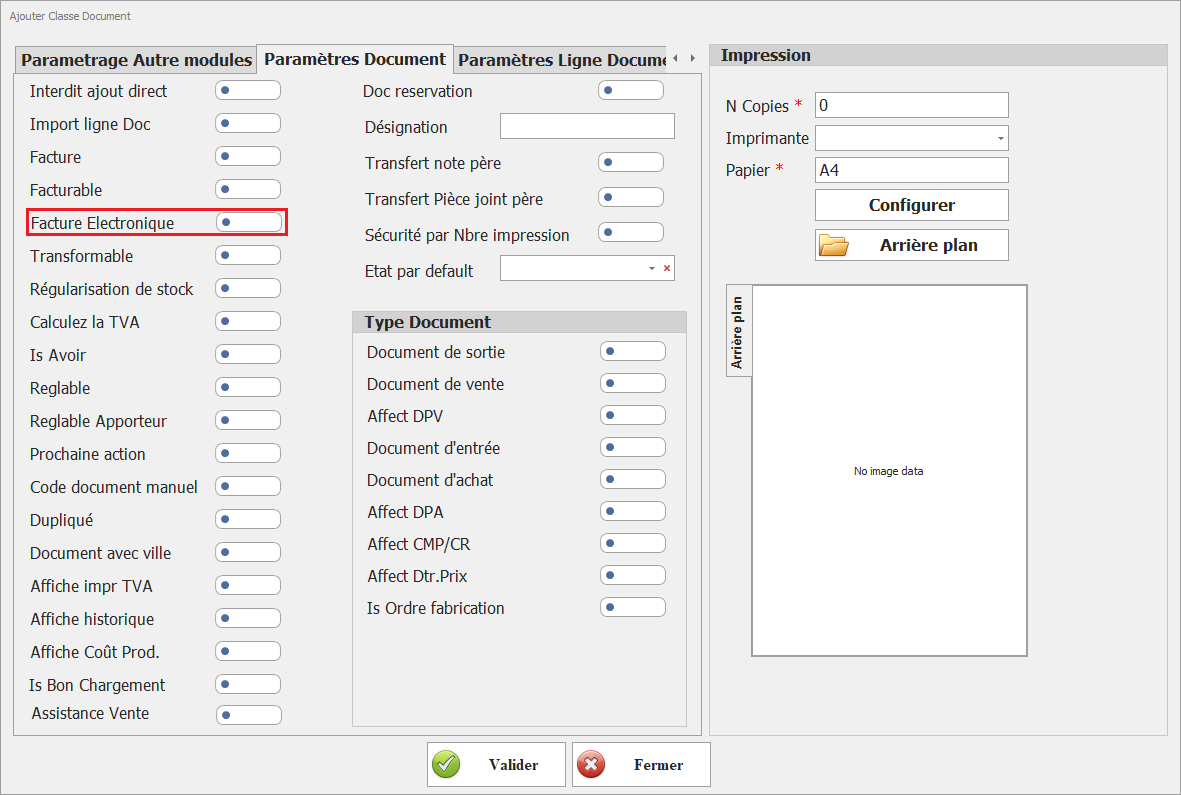
Task: Toggle Affect Dtr.Prix switch
Action: coord(633,575)
